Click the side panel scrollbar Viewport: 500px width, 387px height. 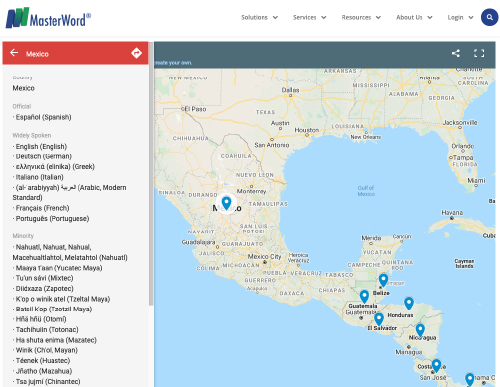click(151, 173)
